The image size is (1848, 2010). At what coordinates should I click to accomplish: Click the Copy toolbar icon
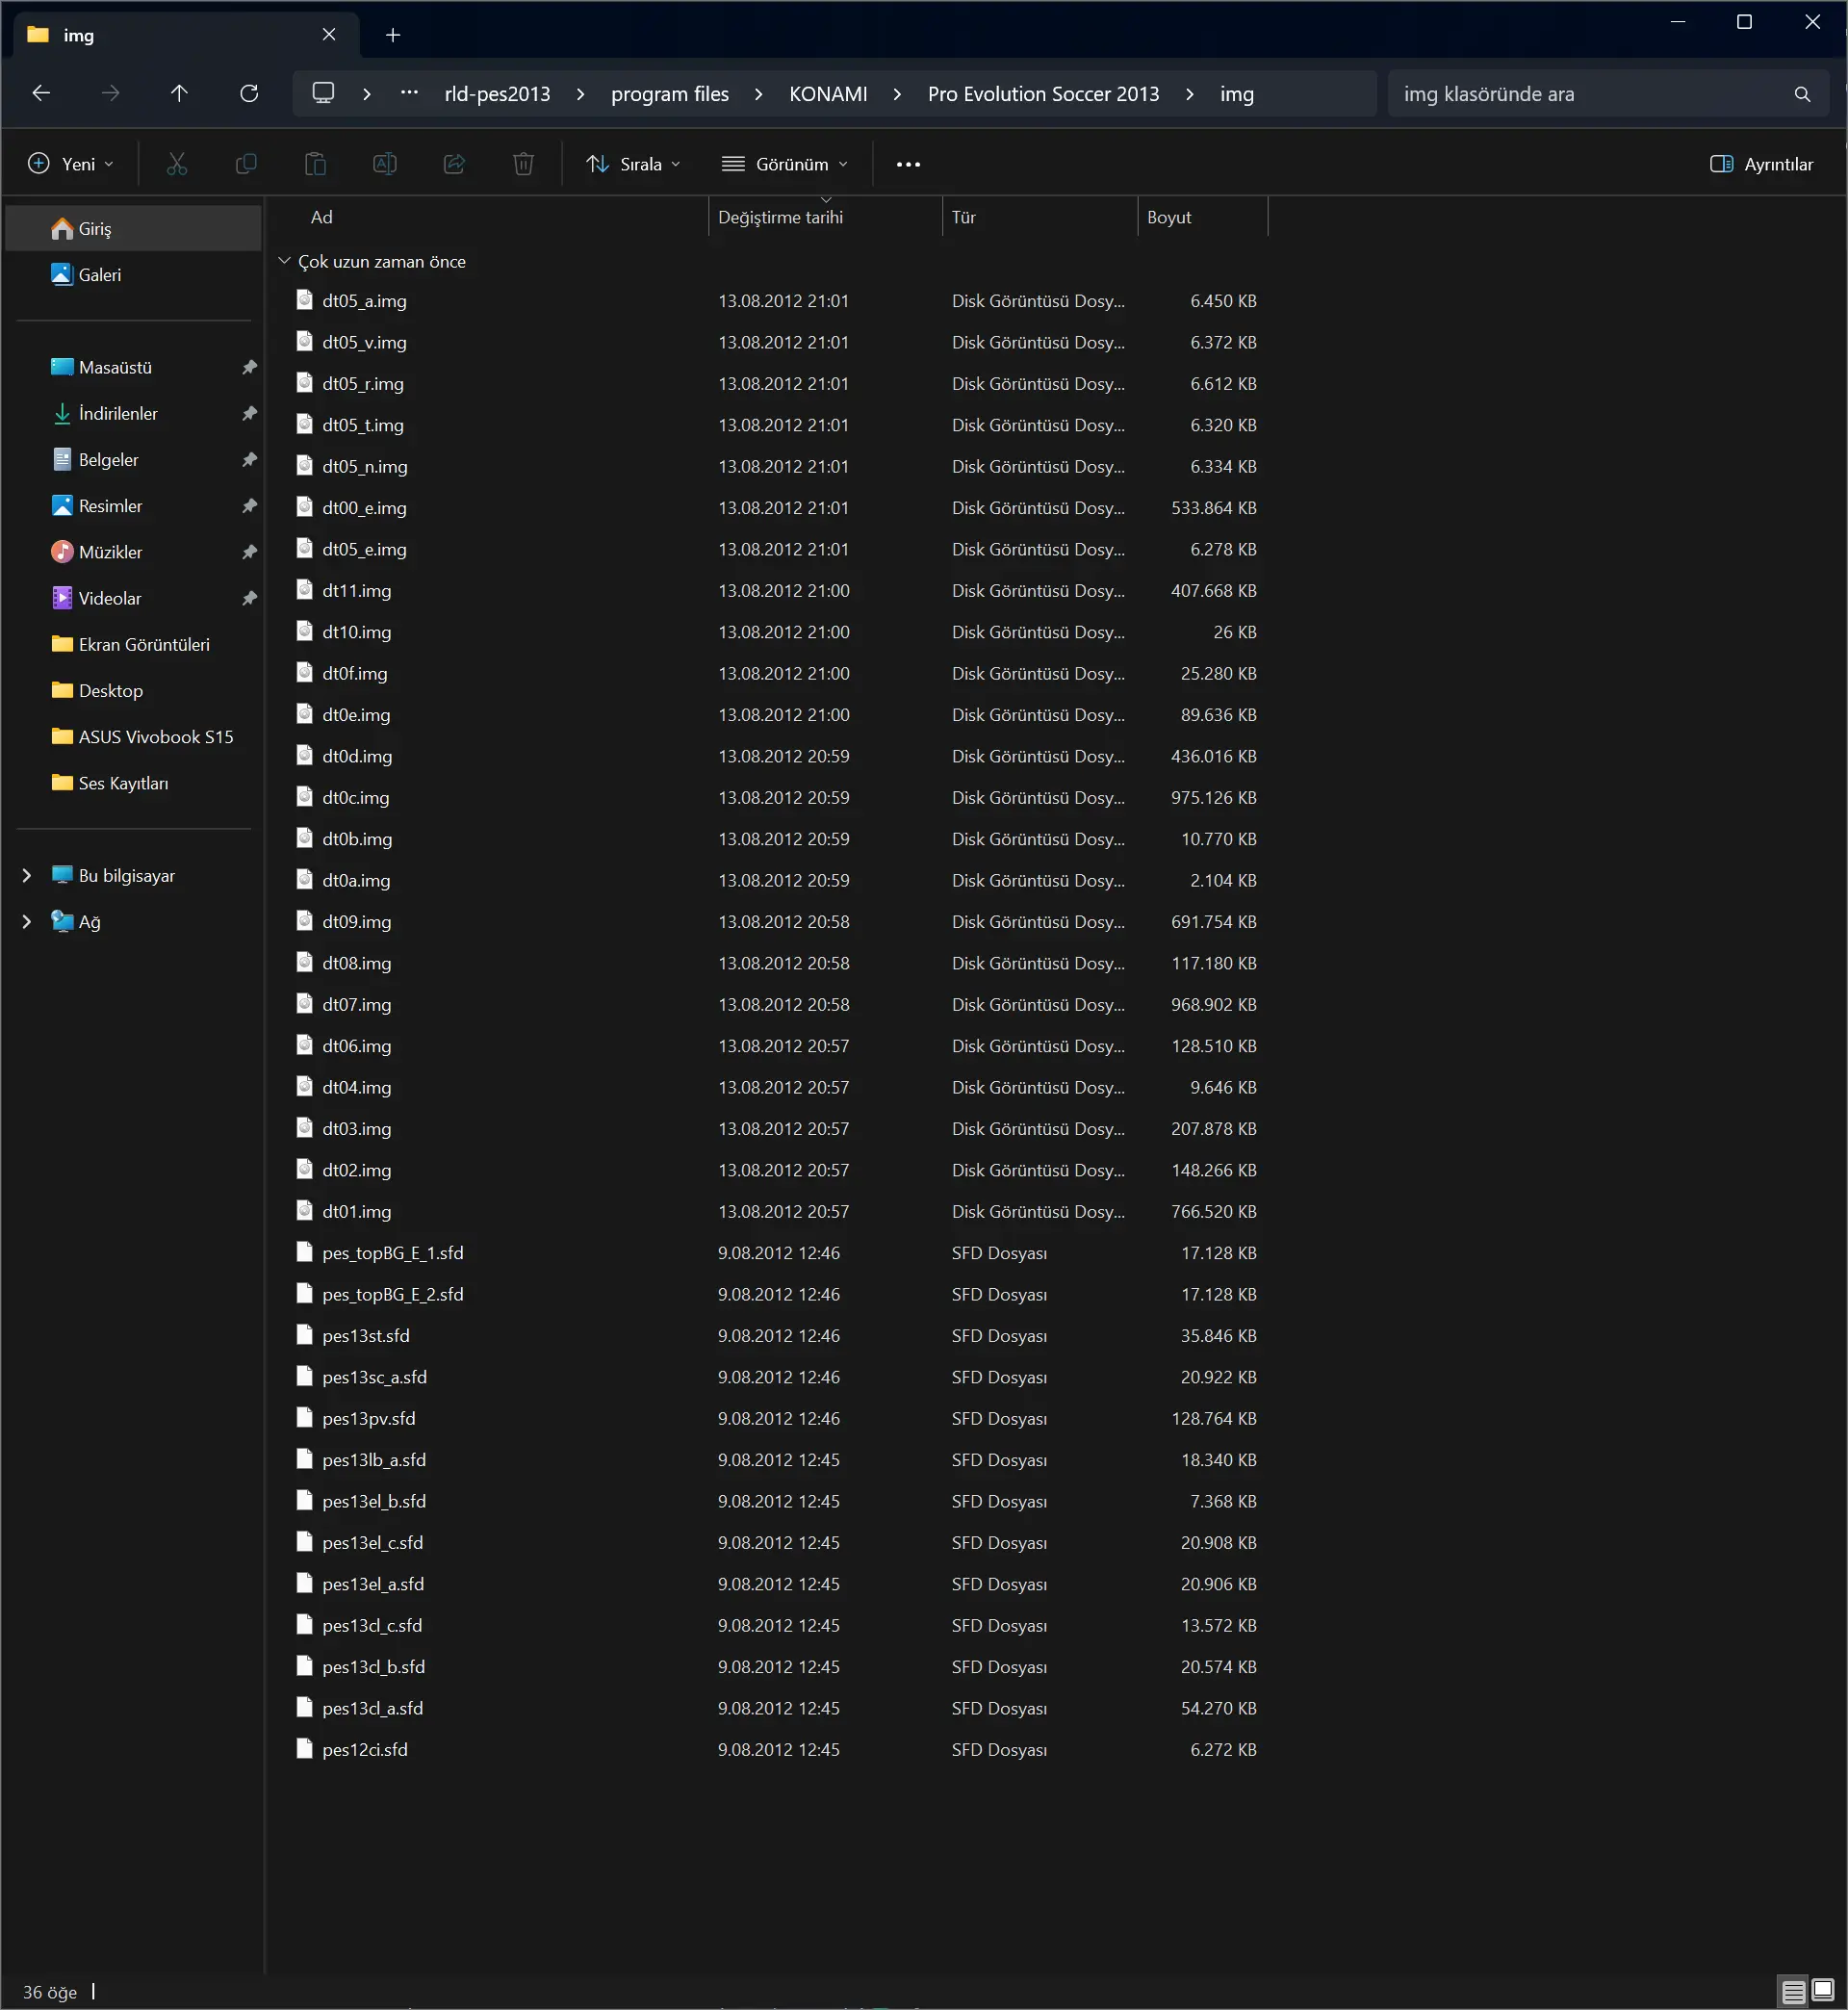click(246, 164)
